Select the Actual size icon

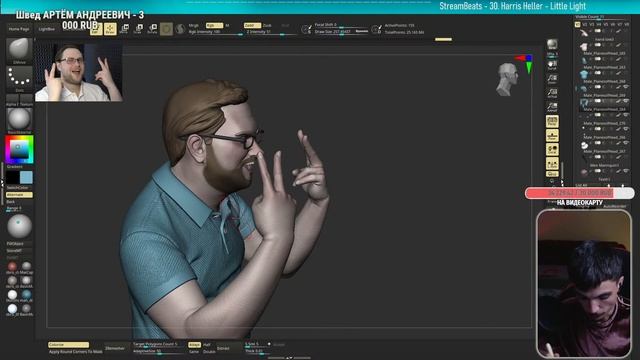click(552, 93)
